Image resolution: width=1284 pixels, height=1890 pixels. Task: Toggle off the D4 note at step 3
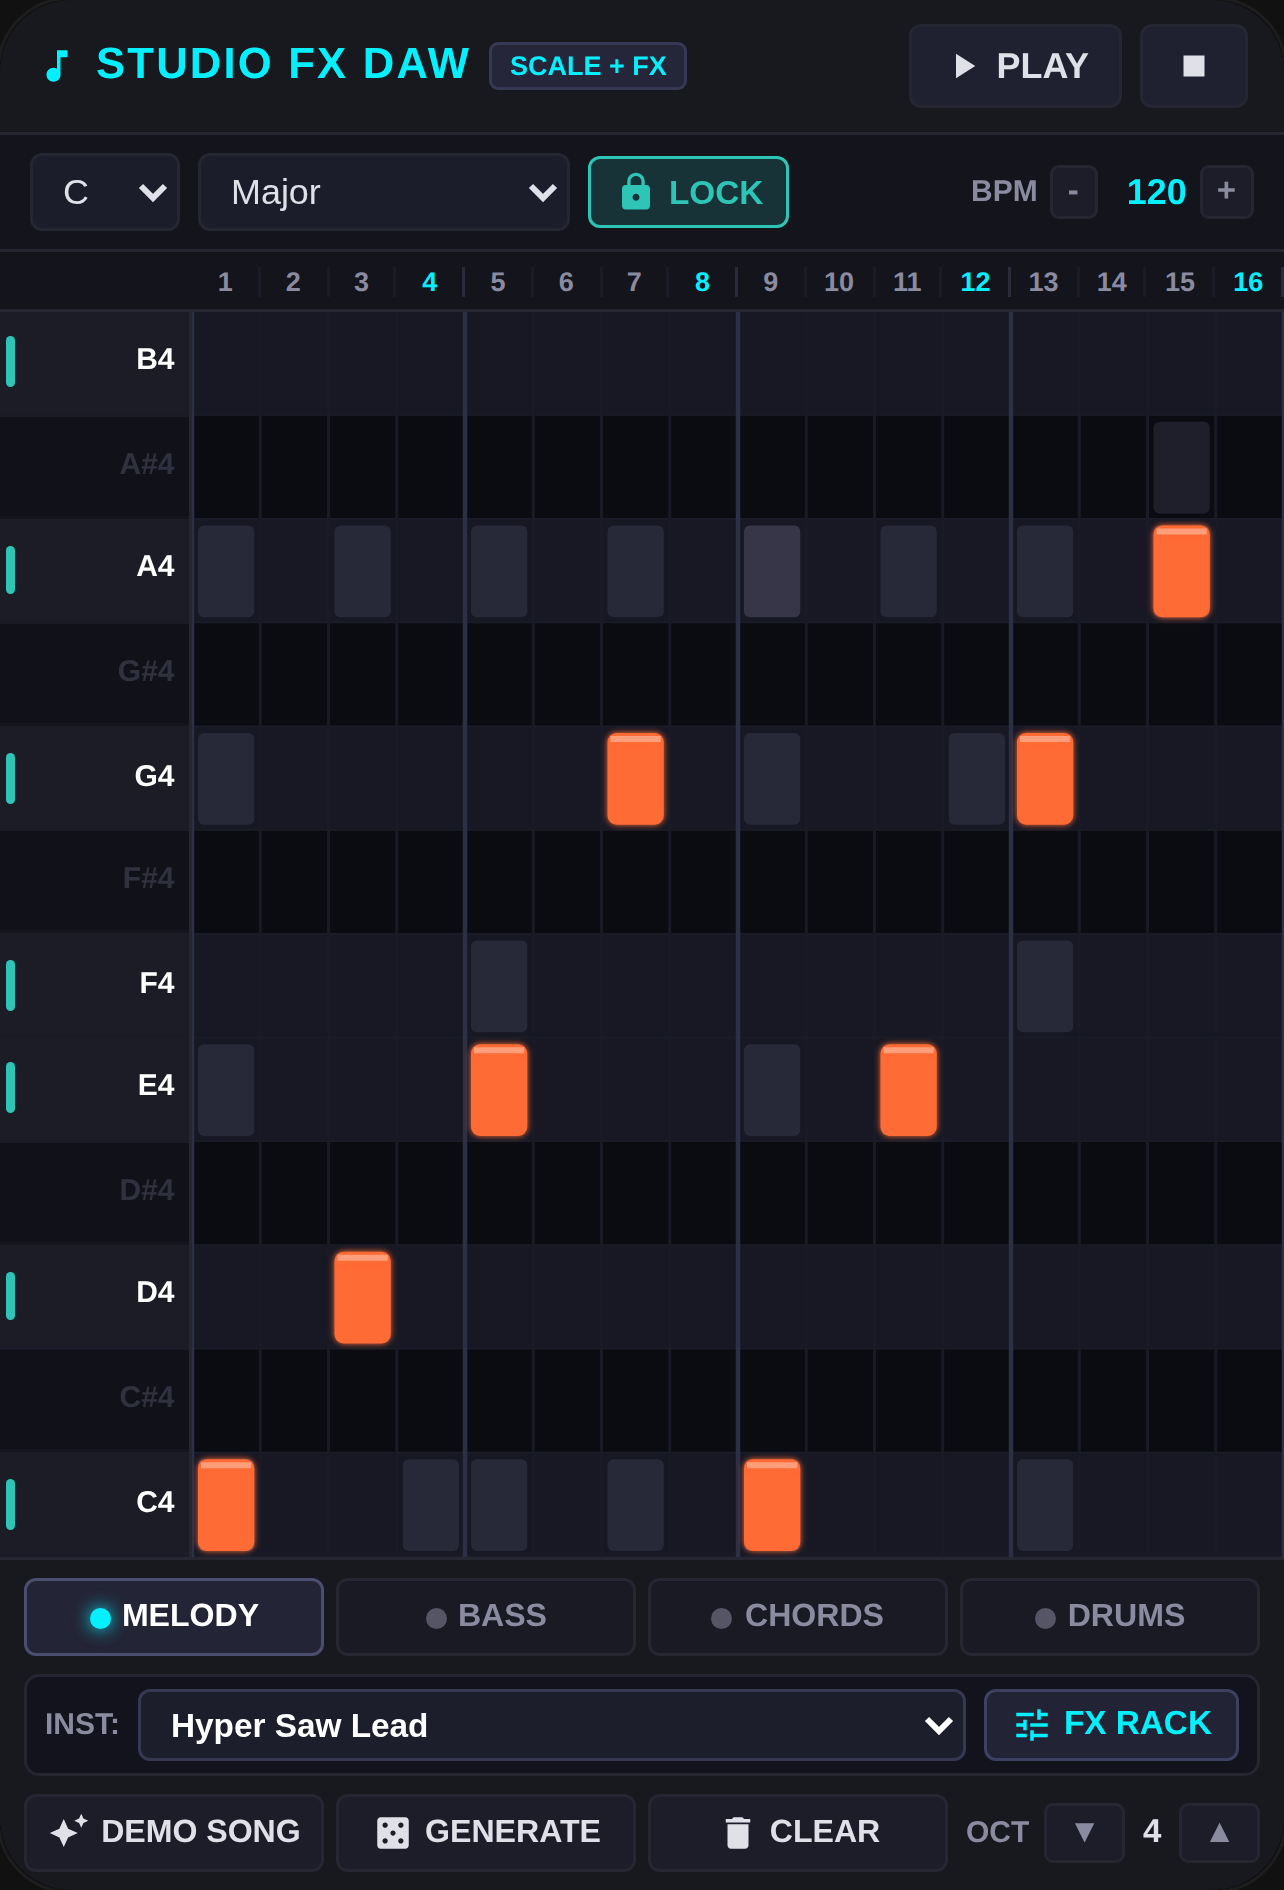[x=362, y=1298]
